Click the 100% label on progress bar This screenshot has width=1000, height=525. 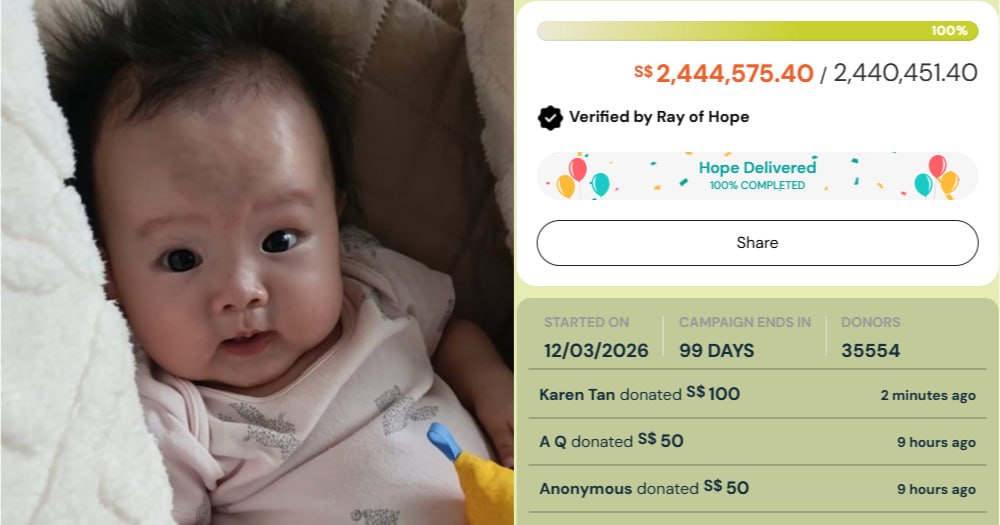point(949,31)
